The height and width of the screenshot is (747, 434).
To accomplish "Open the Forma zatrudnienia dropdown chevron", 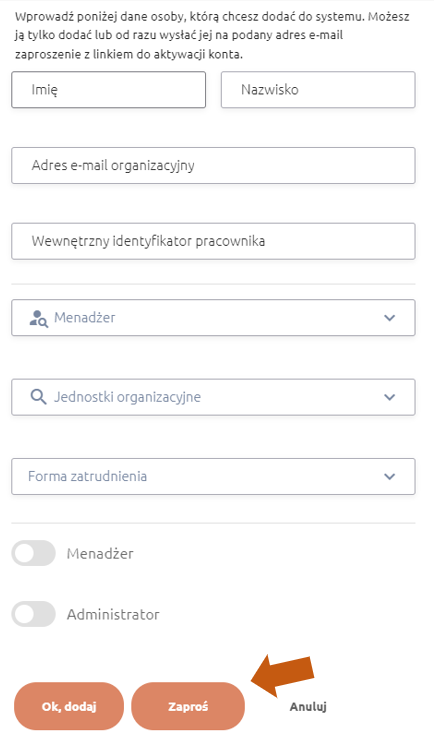I will [390, 476].
